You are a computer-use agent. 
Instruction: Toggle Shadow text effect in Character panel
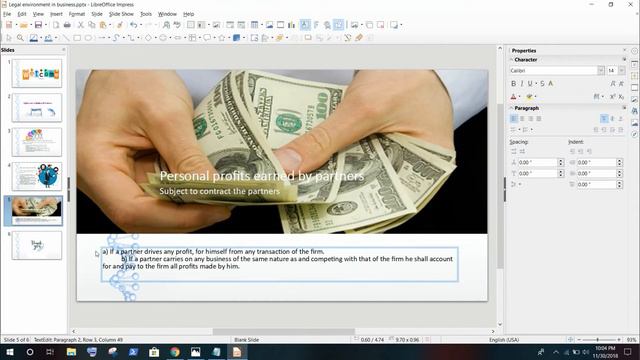[x=550, y=84]
